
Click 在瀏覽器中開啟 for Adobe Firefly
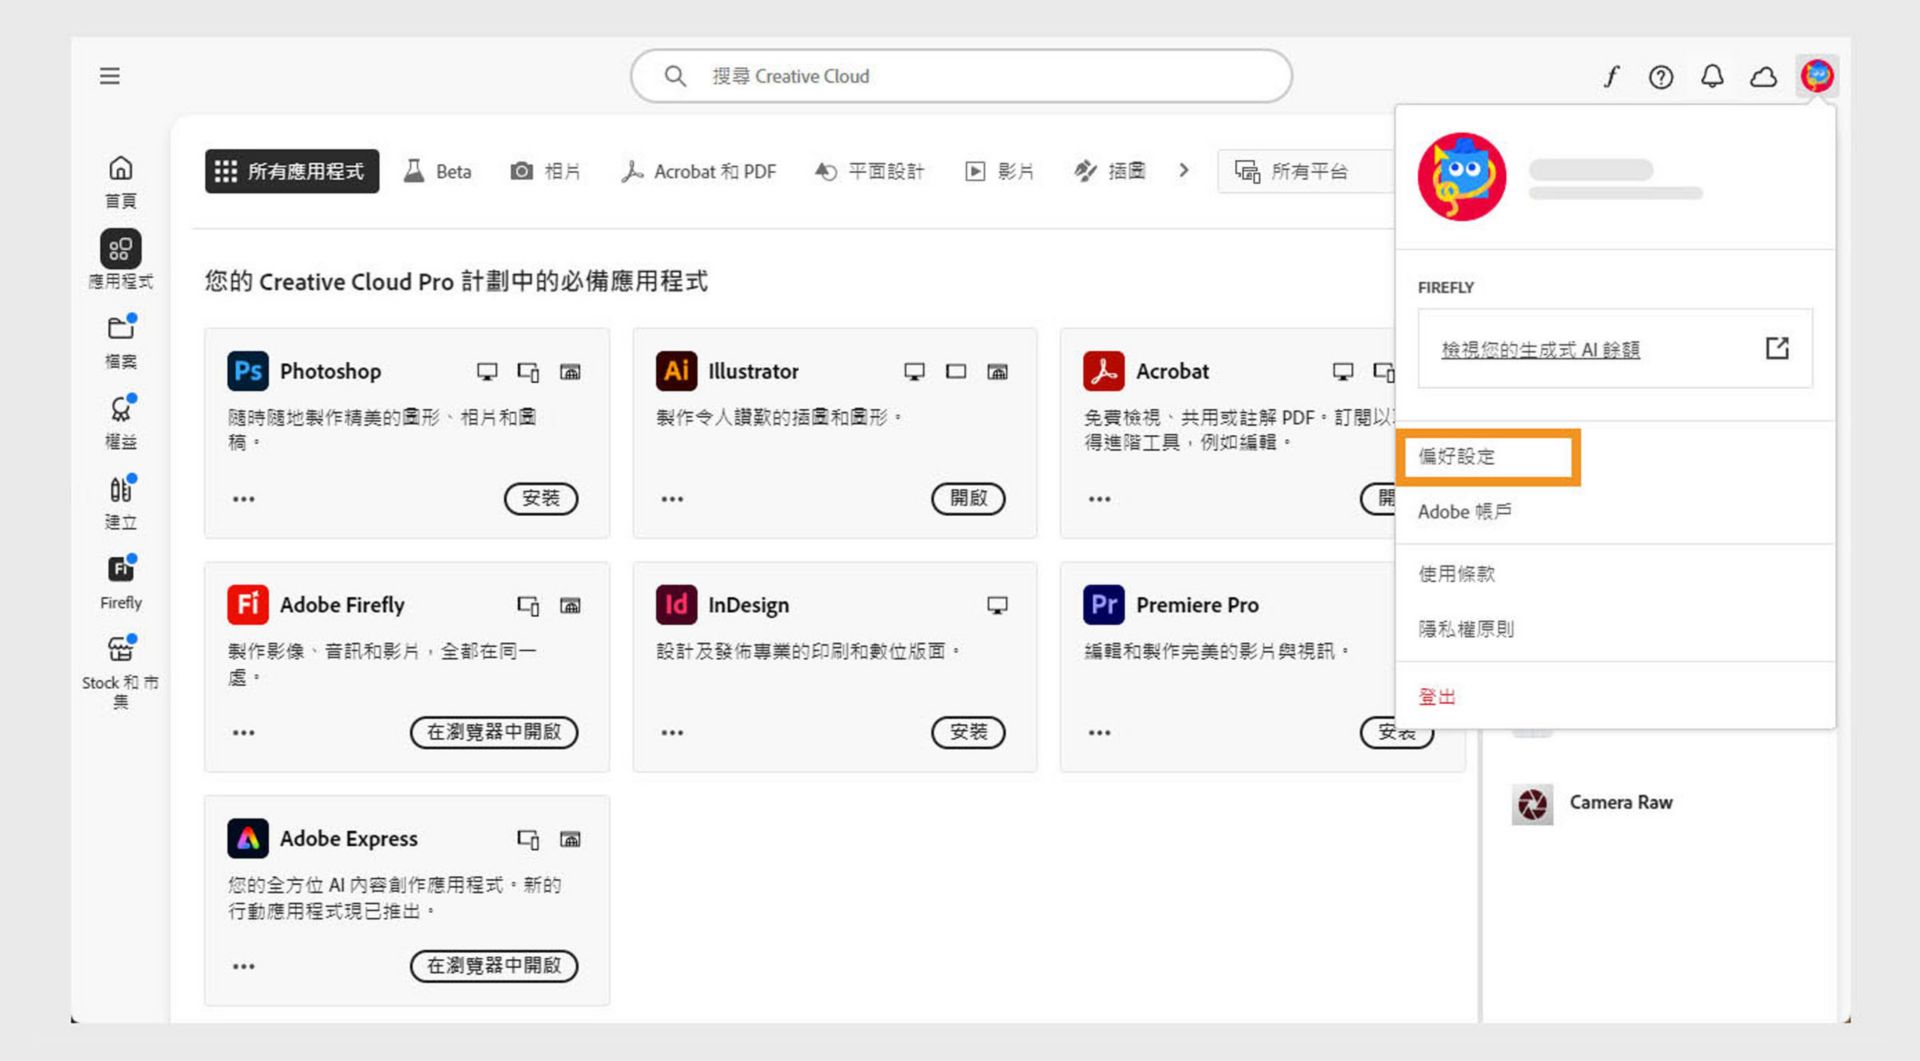[x=494, y=733]
